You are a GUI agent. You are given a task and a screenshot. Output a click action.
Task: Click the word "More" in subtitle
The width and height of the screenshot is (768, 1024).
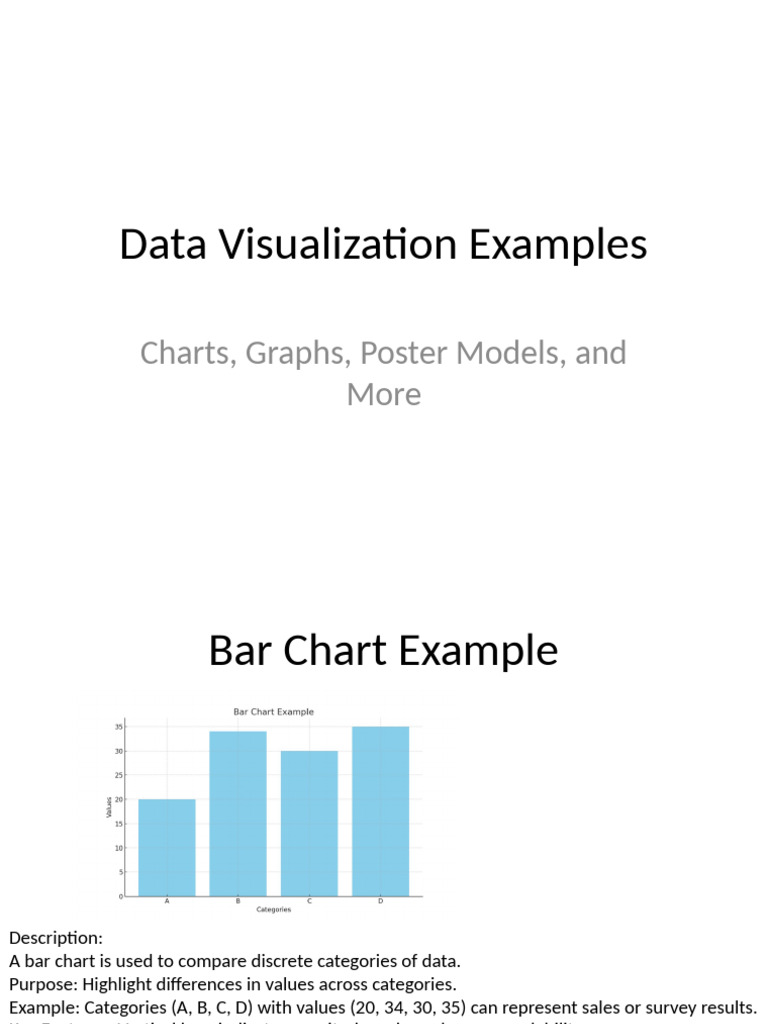[384, 394]
